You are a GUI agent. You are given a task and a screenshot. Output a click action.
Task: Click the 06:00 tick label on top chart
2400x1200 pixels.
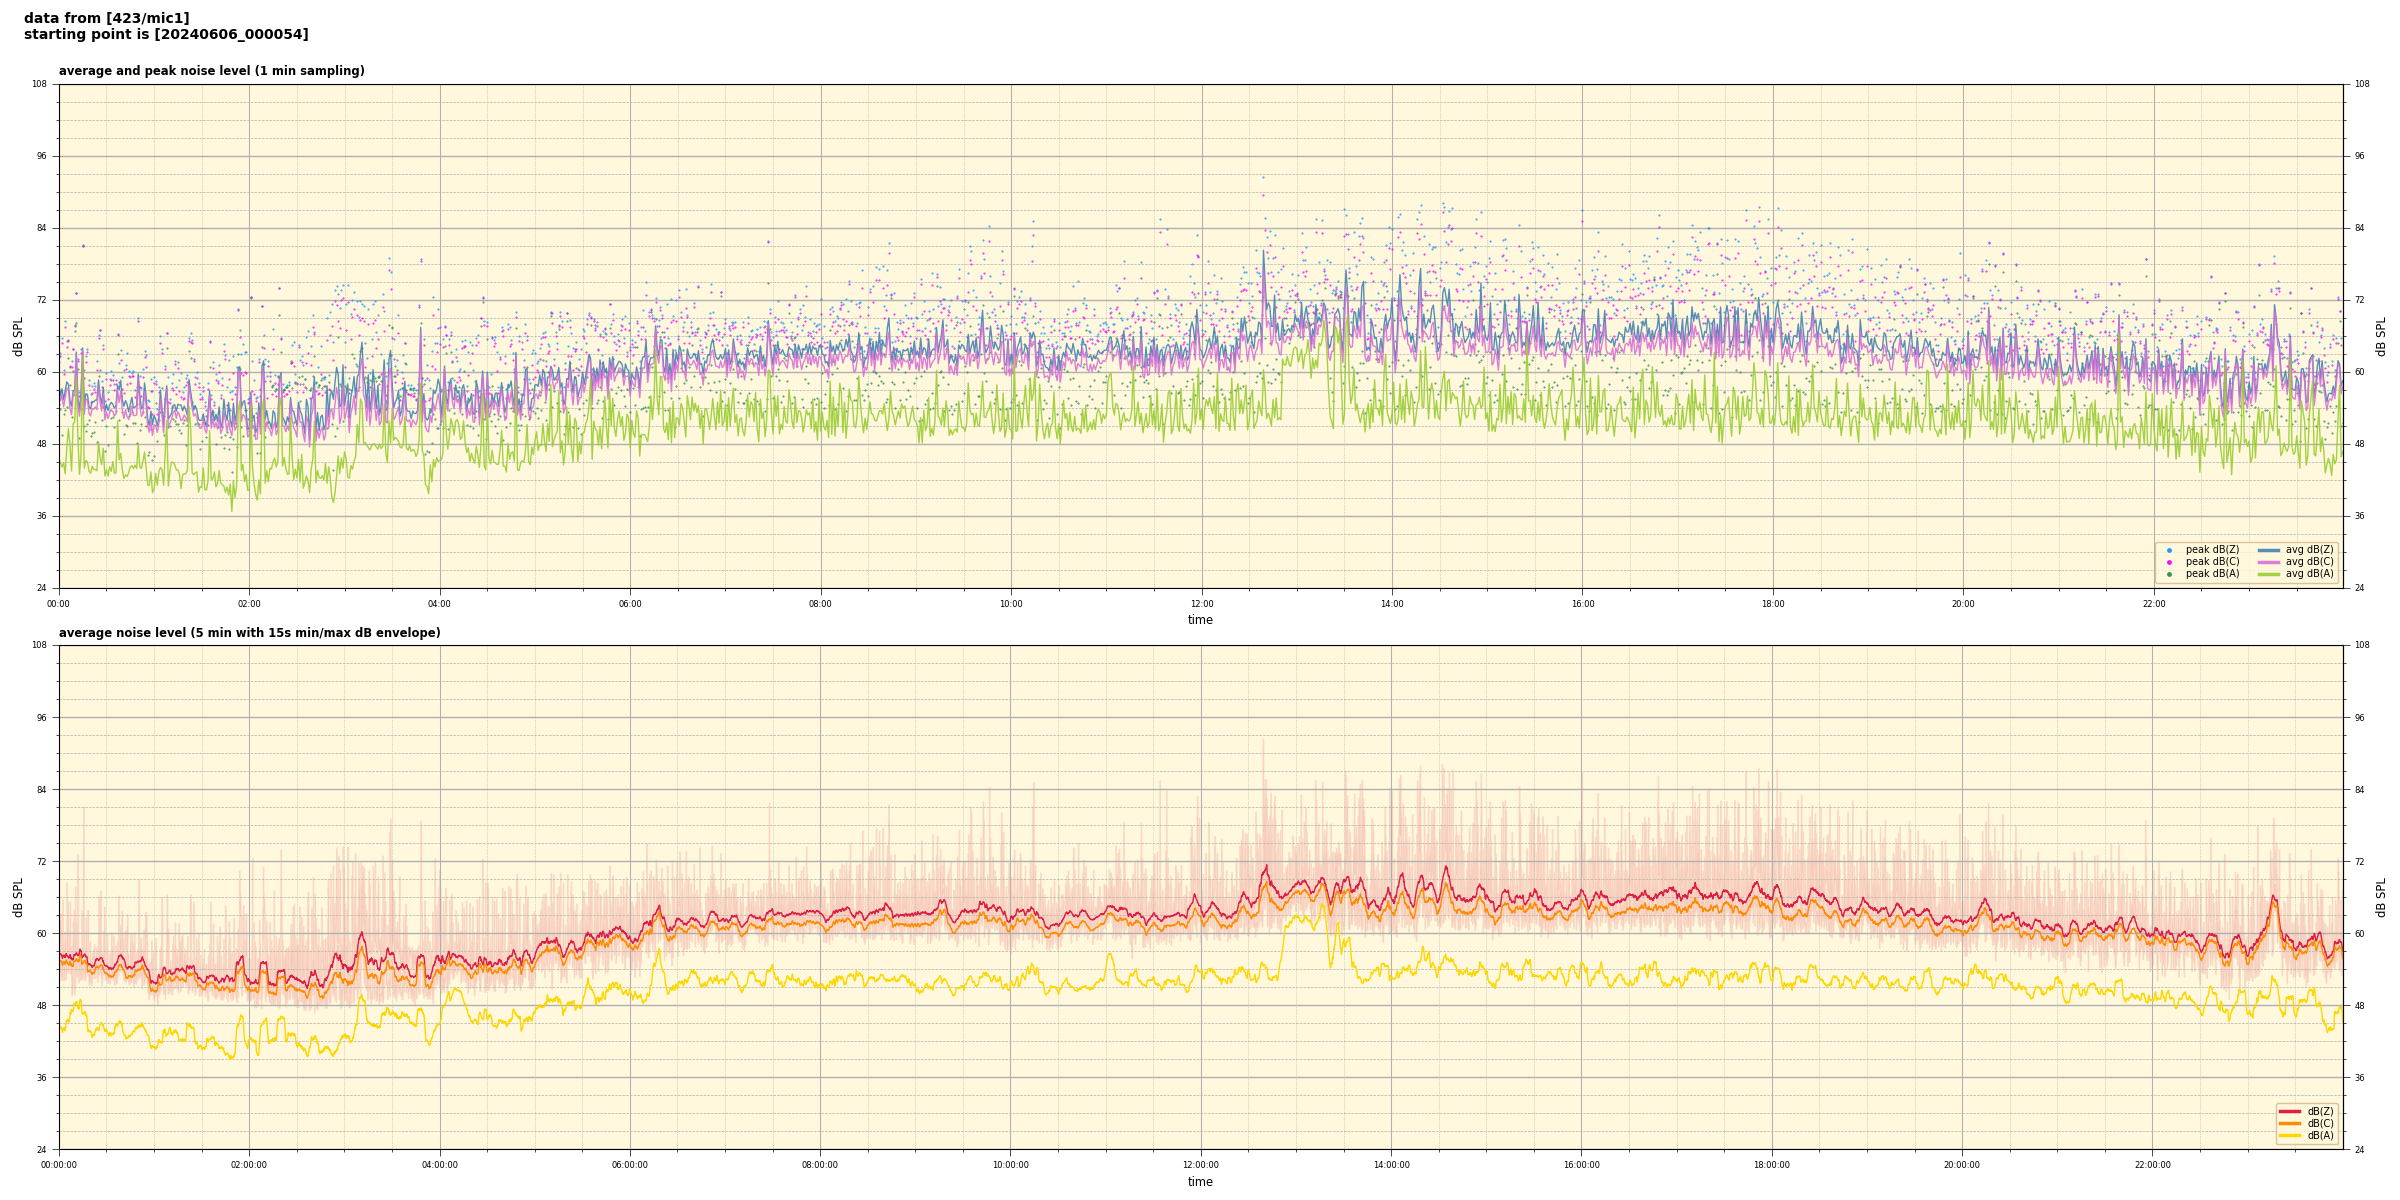[x=630, y=604]
